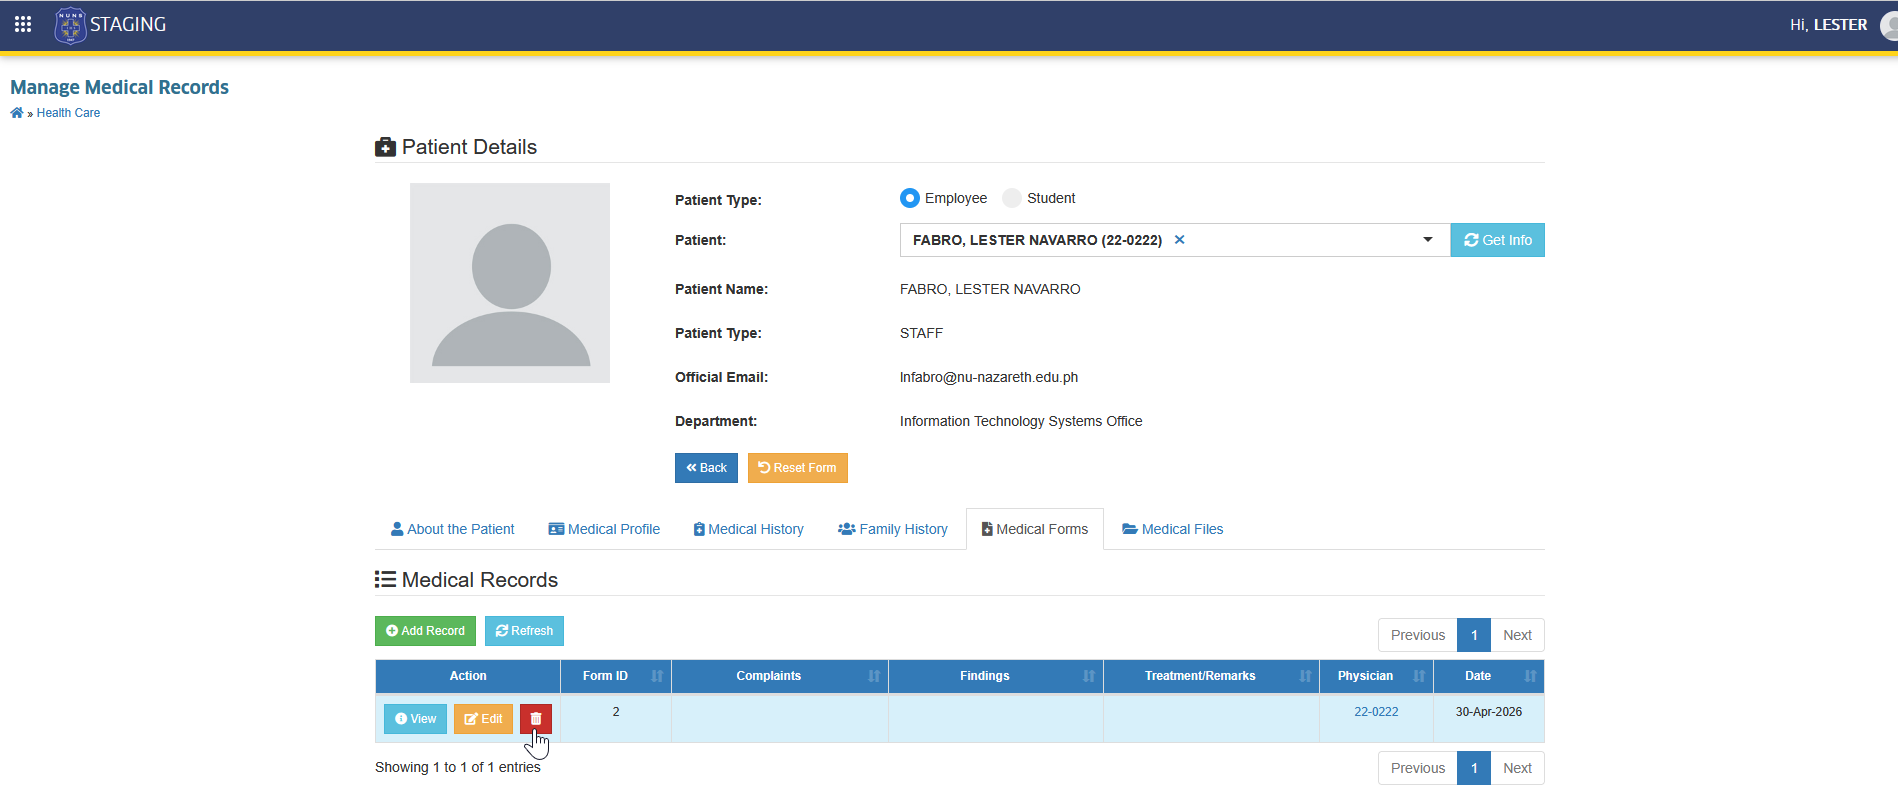Sort table by Complaints column
Viewport: 1898px width, 798px height.
coord(780,676)
